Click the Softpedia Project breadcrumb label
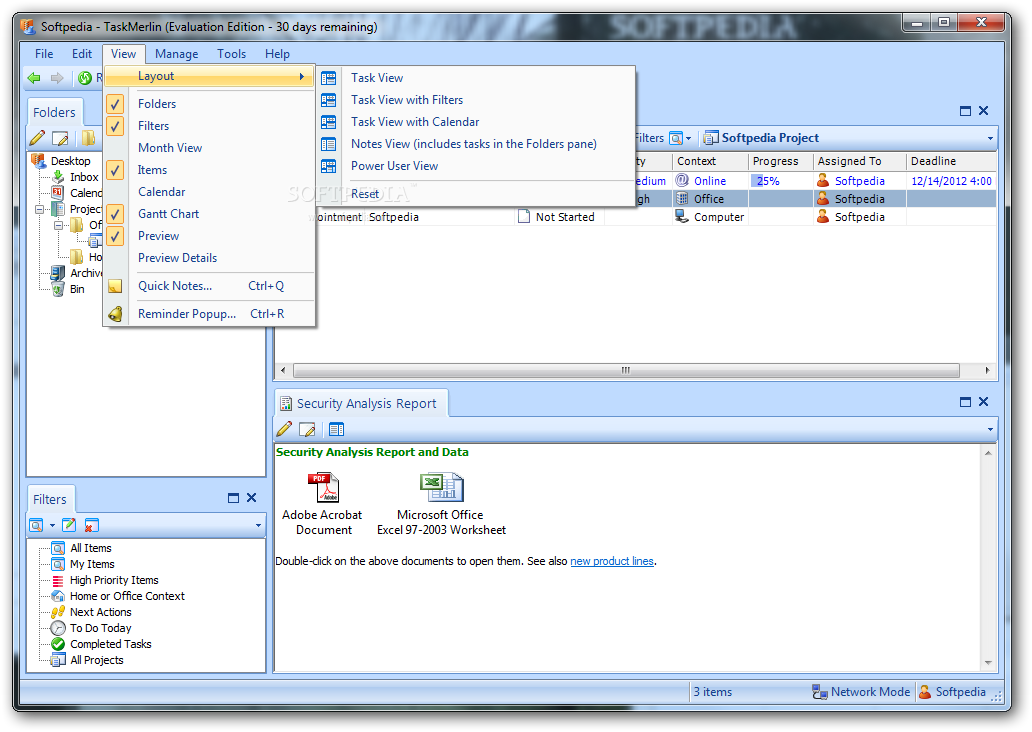The width and height of the screenshot is (1032, 732). [x=770, y=138]
